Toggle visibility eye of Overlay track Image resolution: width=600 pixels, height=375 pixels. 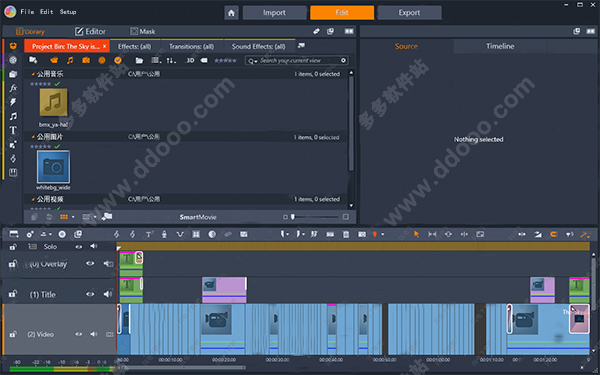click(90, 263)
